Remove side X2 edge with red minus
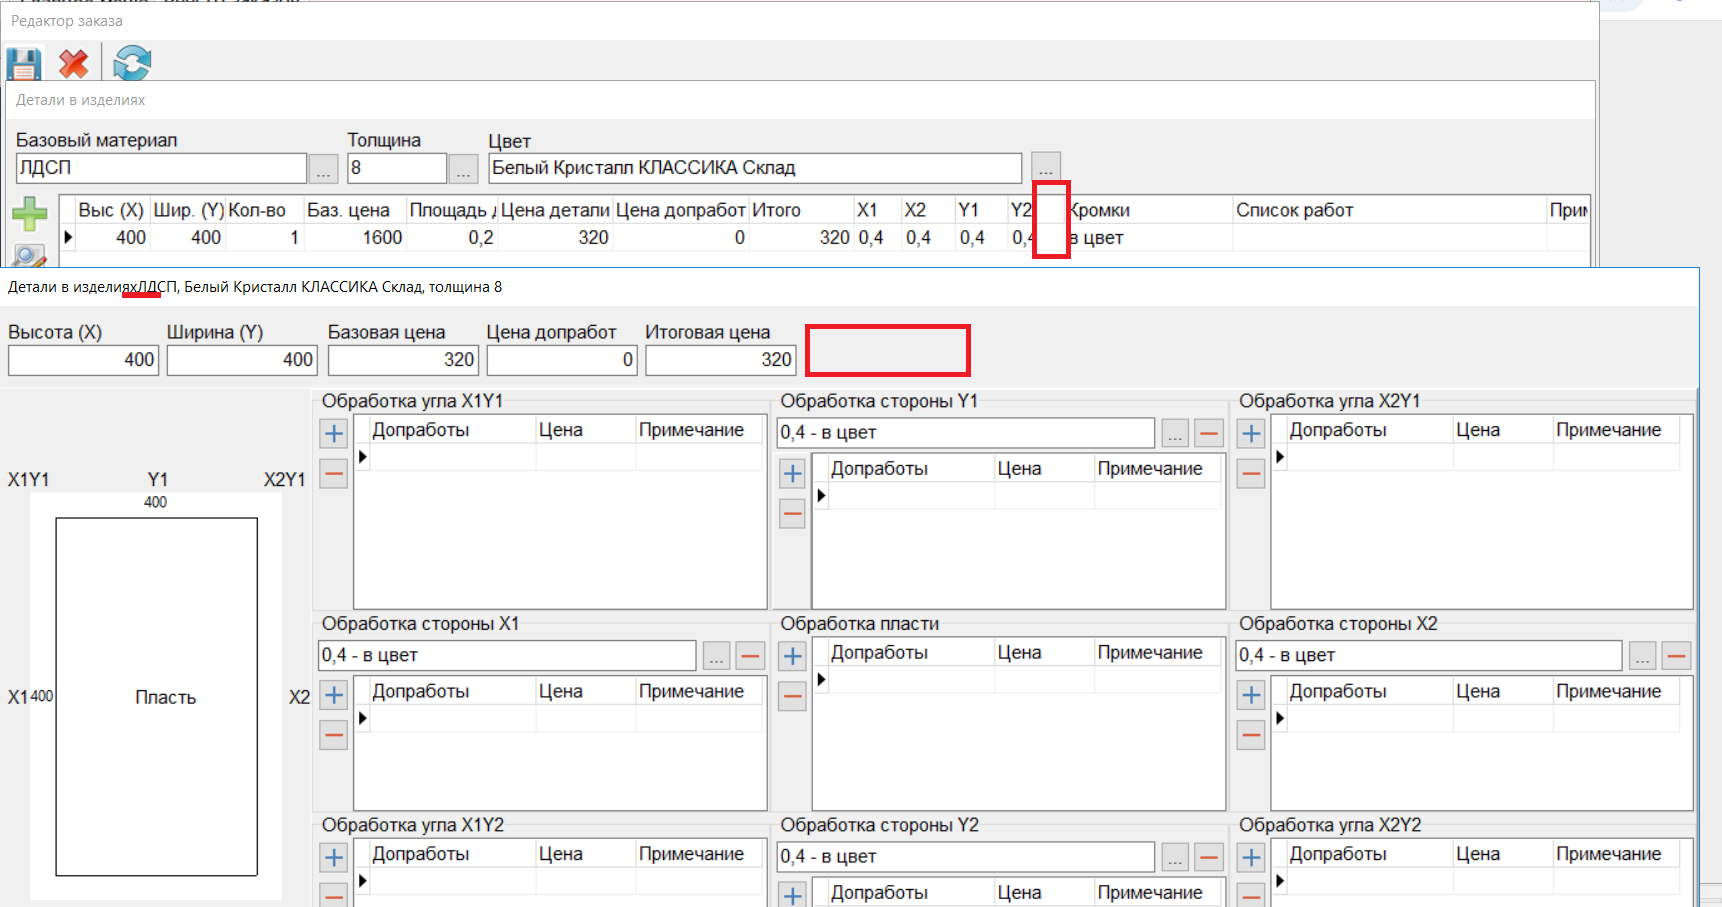Screen dimensions: 1722x907 (1676, 656)
